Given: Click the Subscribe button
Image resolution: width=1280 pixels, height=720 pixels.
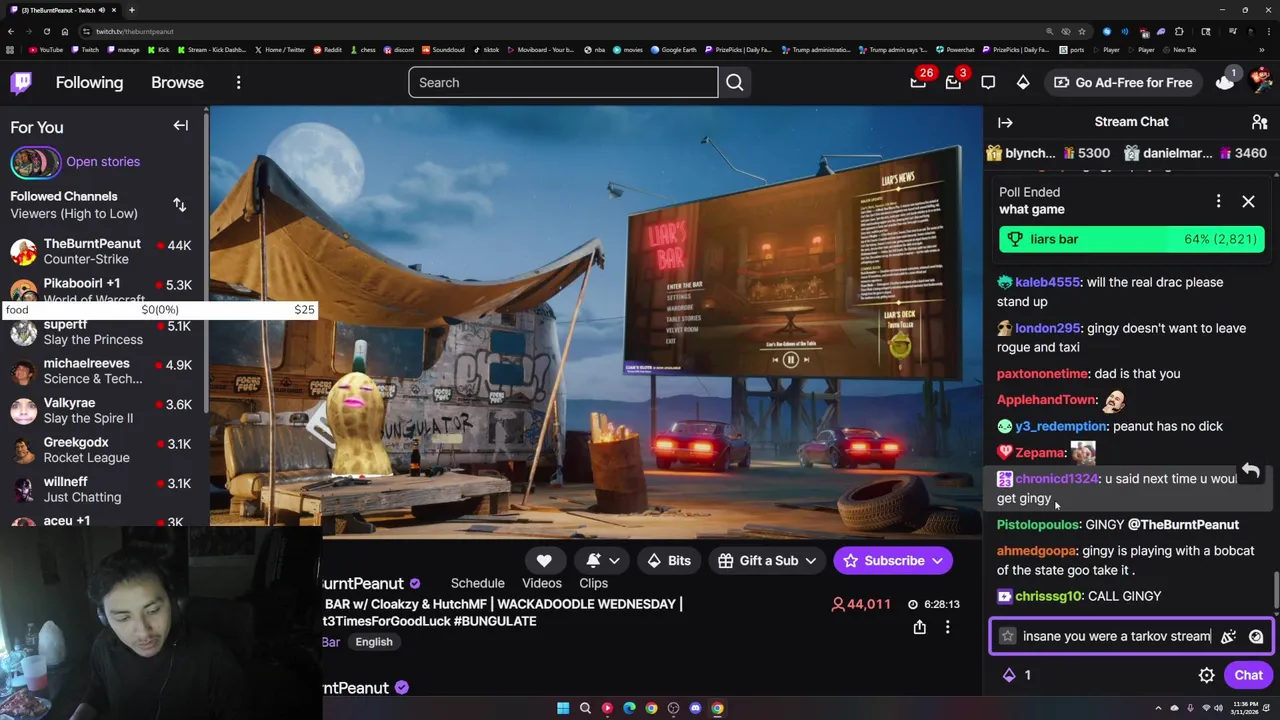Looking at the screenshot, I should pyautogui.click(x=894, y=561).
